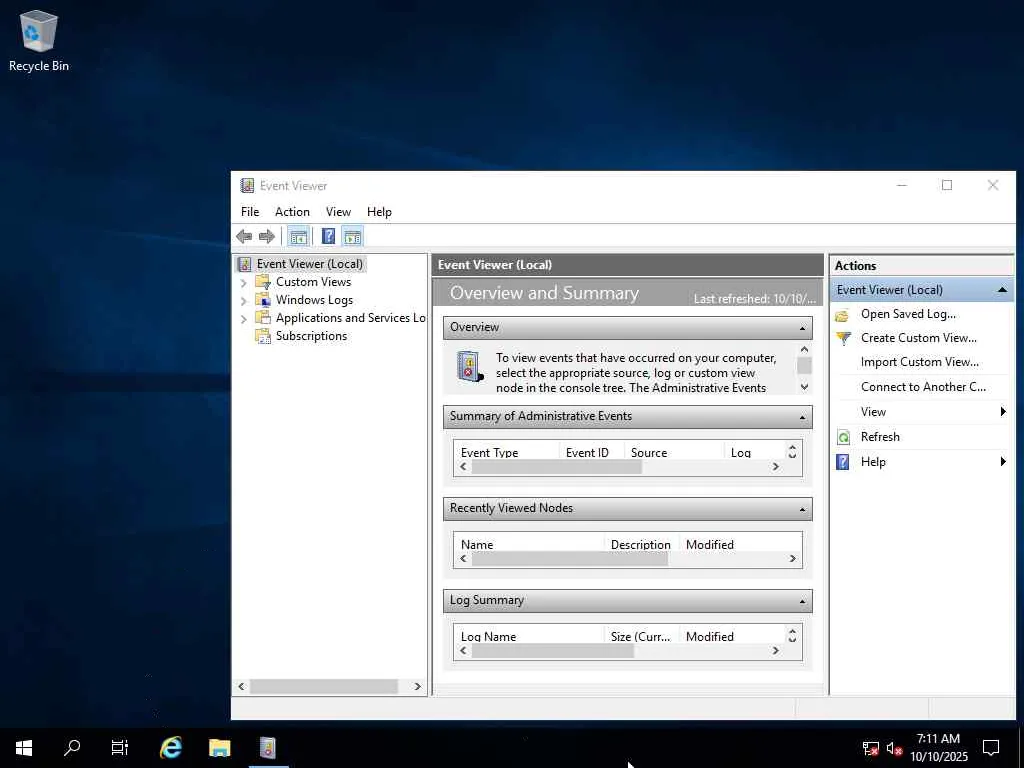The height and width of the screenshot is (768, 1024).
Task: Click the Applications and Services Logs folder icon
Action: (x=263, y=317)
